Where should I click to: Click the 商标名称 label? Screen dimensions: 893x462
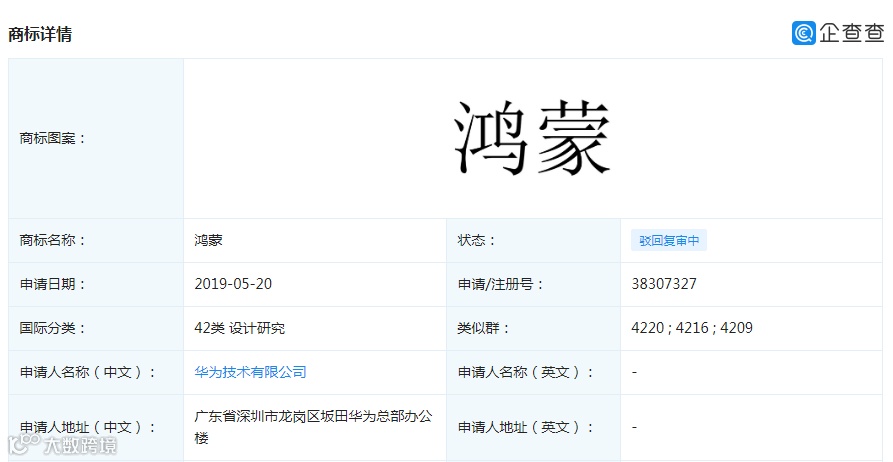pyautogui.click(x=52, y=240)
